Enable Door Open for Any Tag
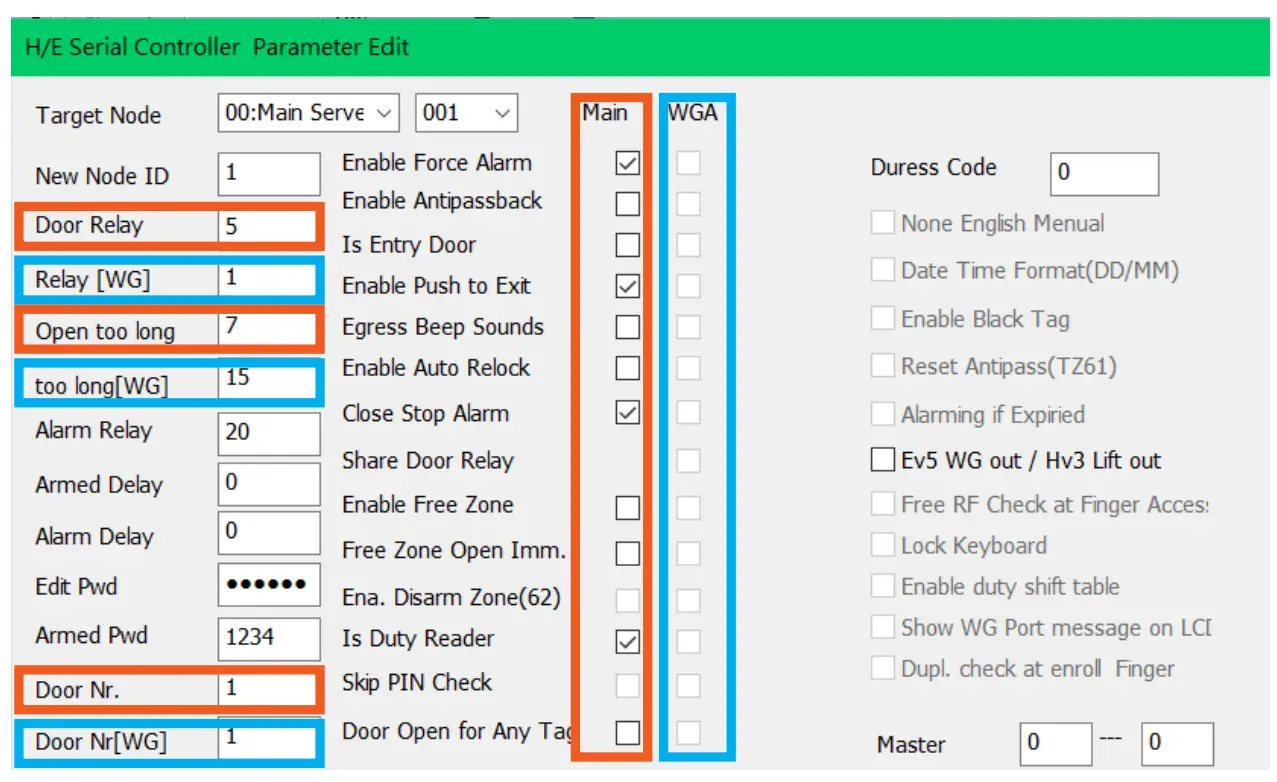Image resolution: width=1277 pixels, height=782 pixels. 626,732
